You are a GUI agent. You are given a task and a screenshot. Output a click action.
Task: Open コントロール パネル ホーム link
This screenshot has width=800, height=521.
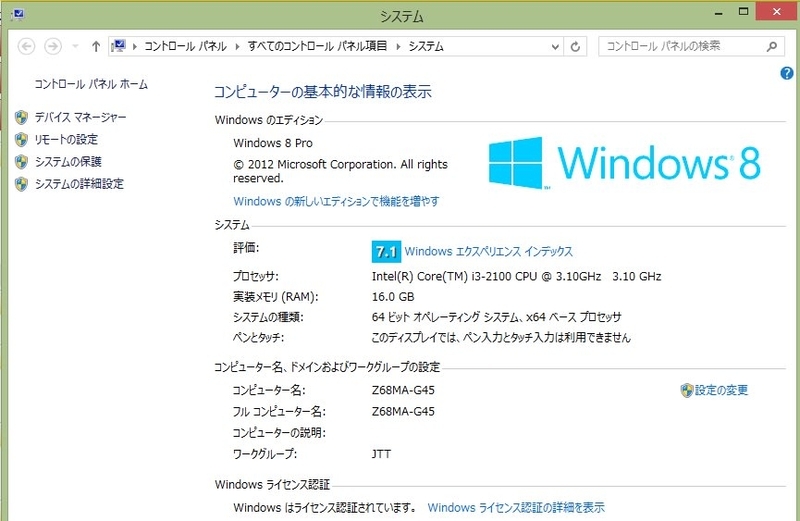pyautogui.click(x=91, y=84)
